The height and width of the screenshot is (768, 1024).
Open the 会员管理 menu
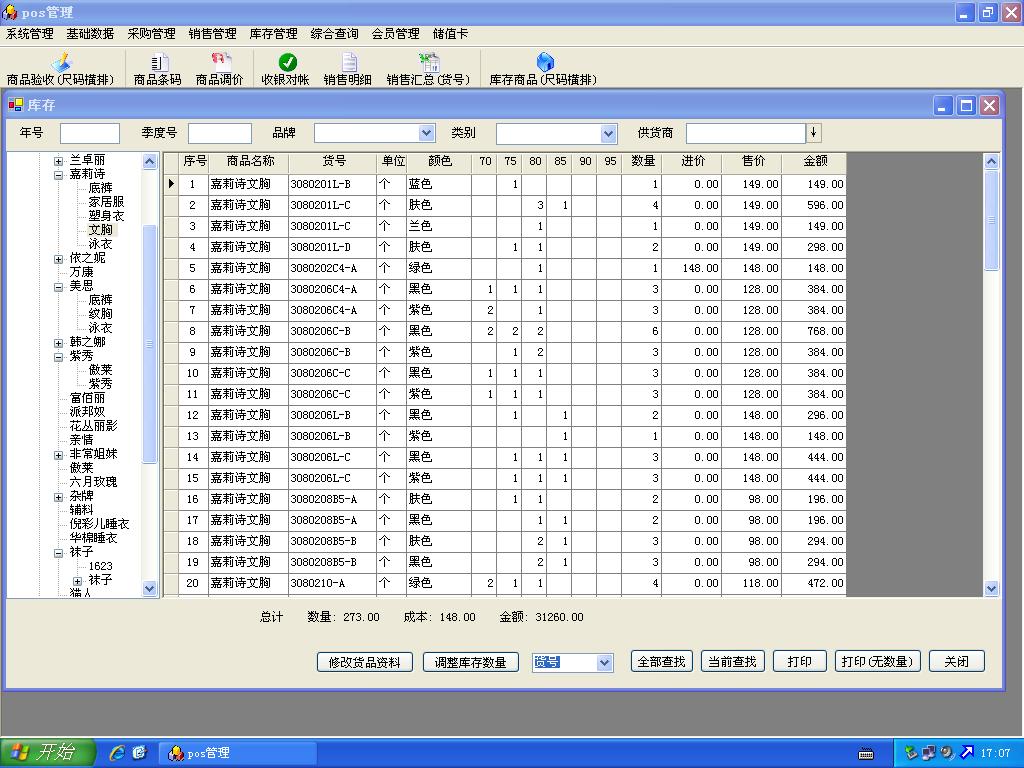tap(395, 33)
